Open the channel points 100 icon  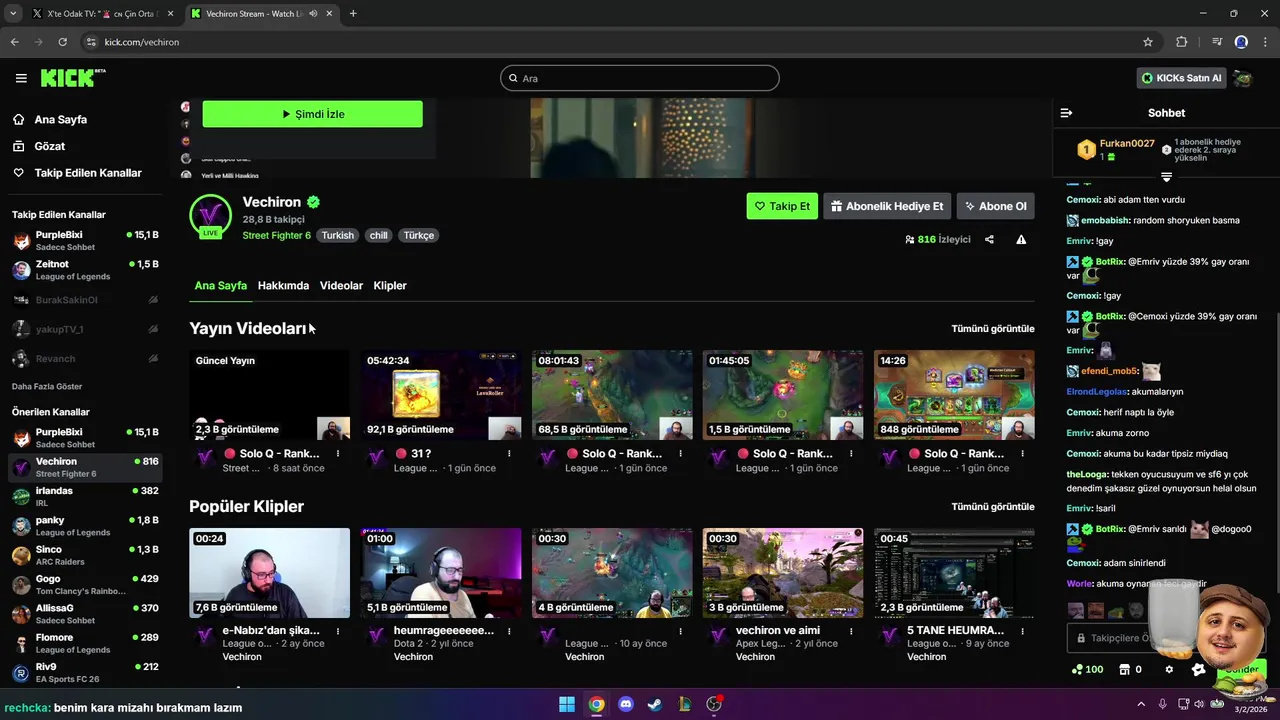1087,670
